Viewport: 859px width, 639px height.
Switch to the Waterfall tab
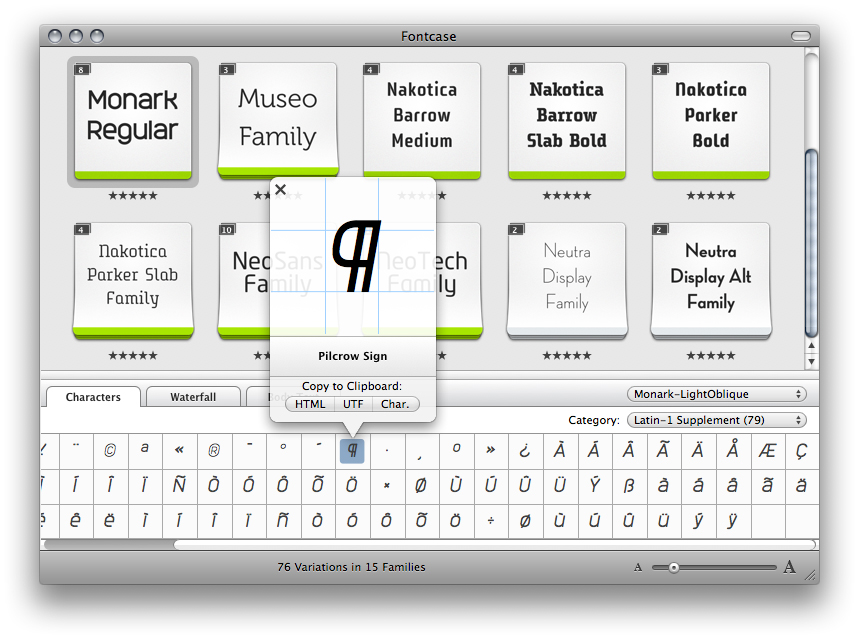tap(193, 397)
